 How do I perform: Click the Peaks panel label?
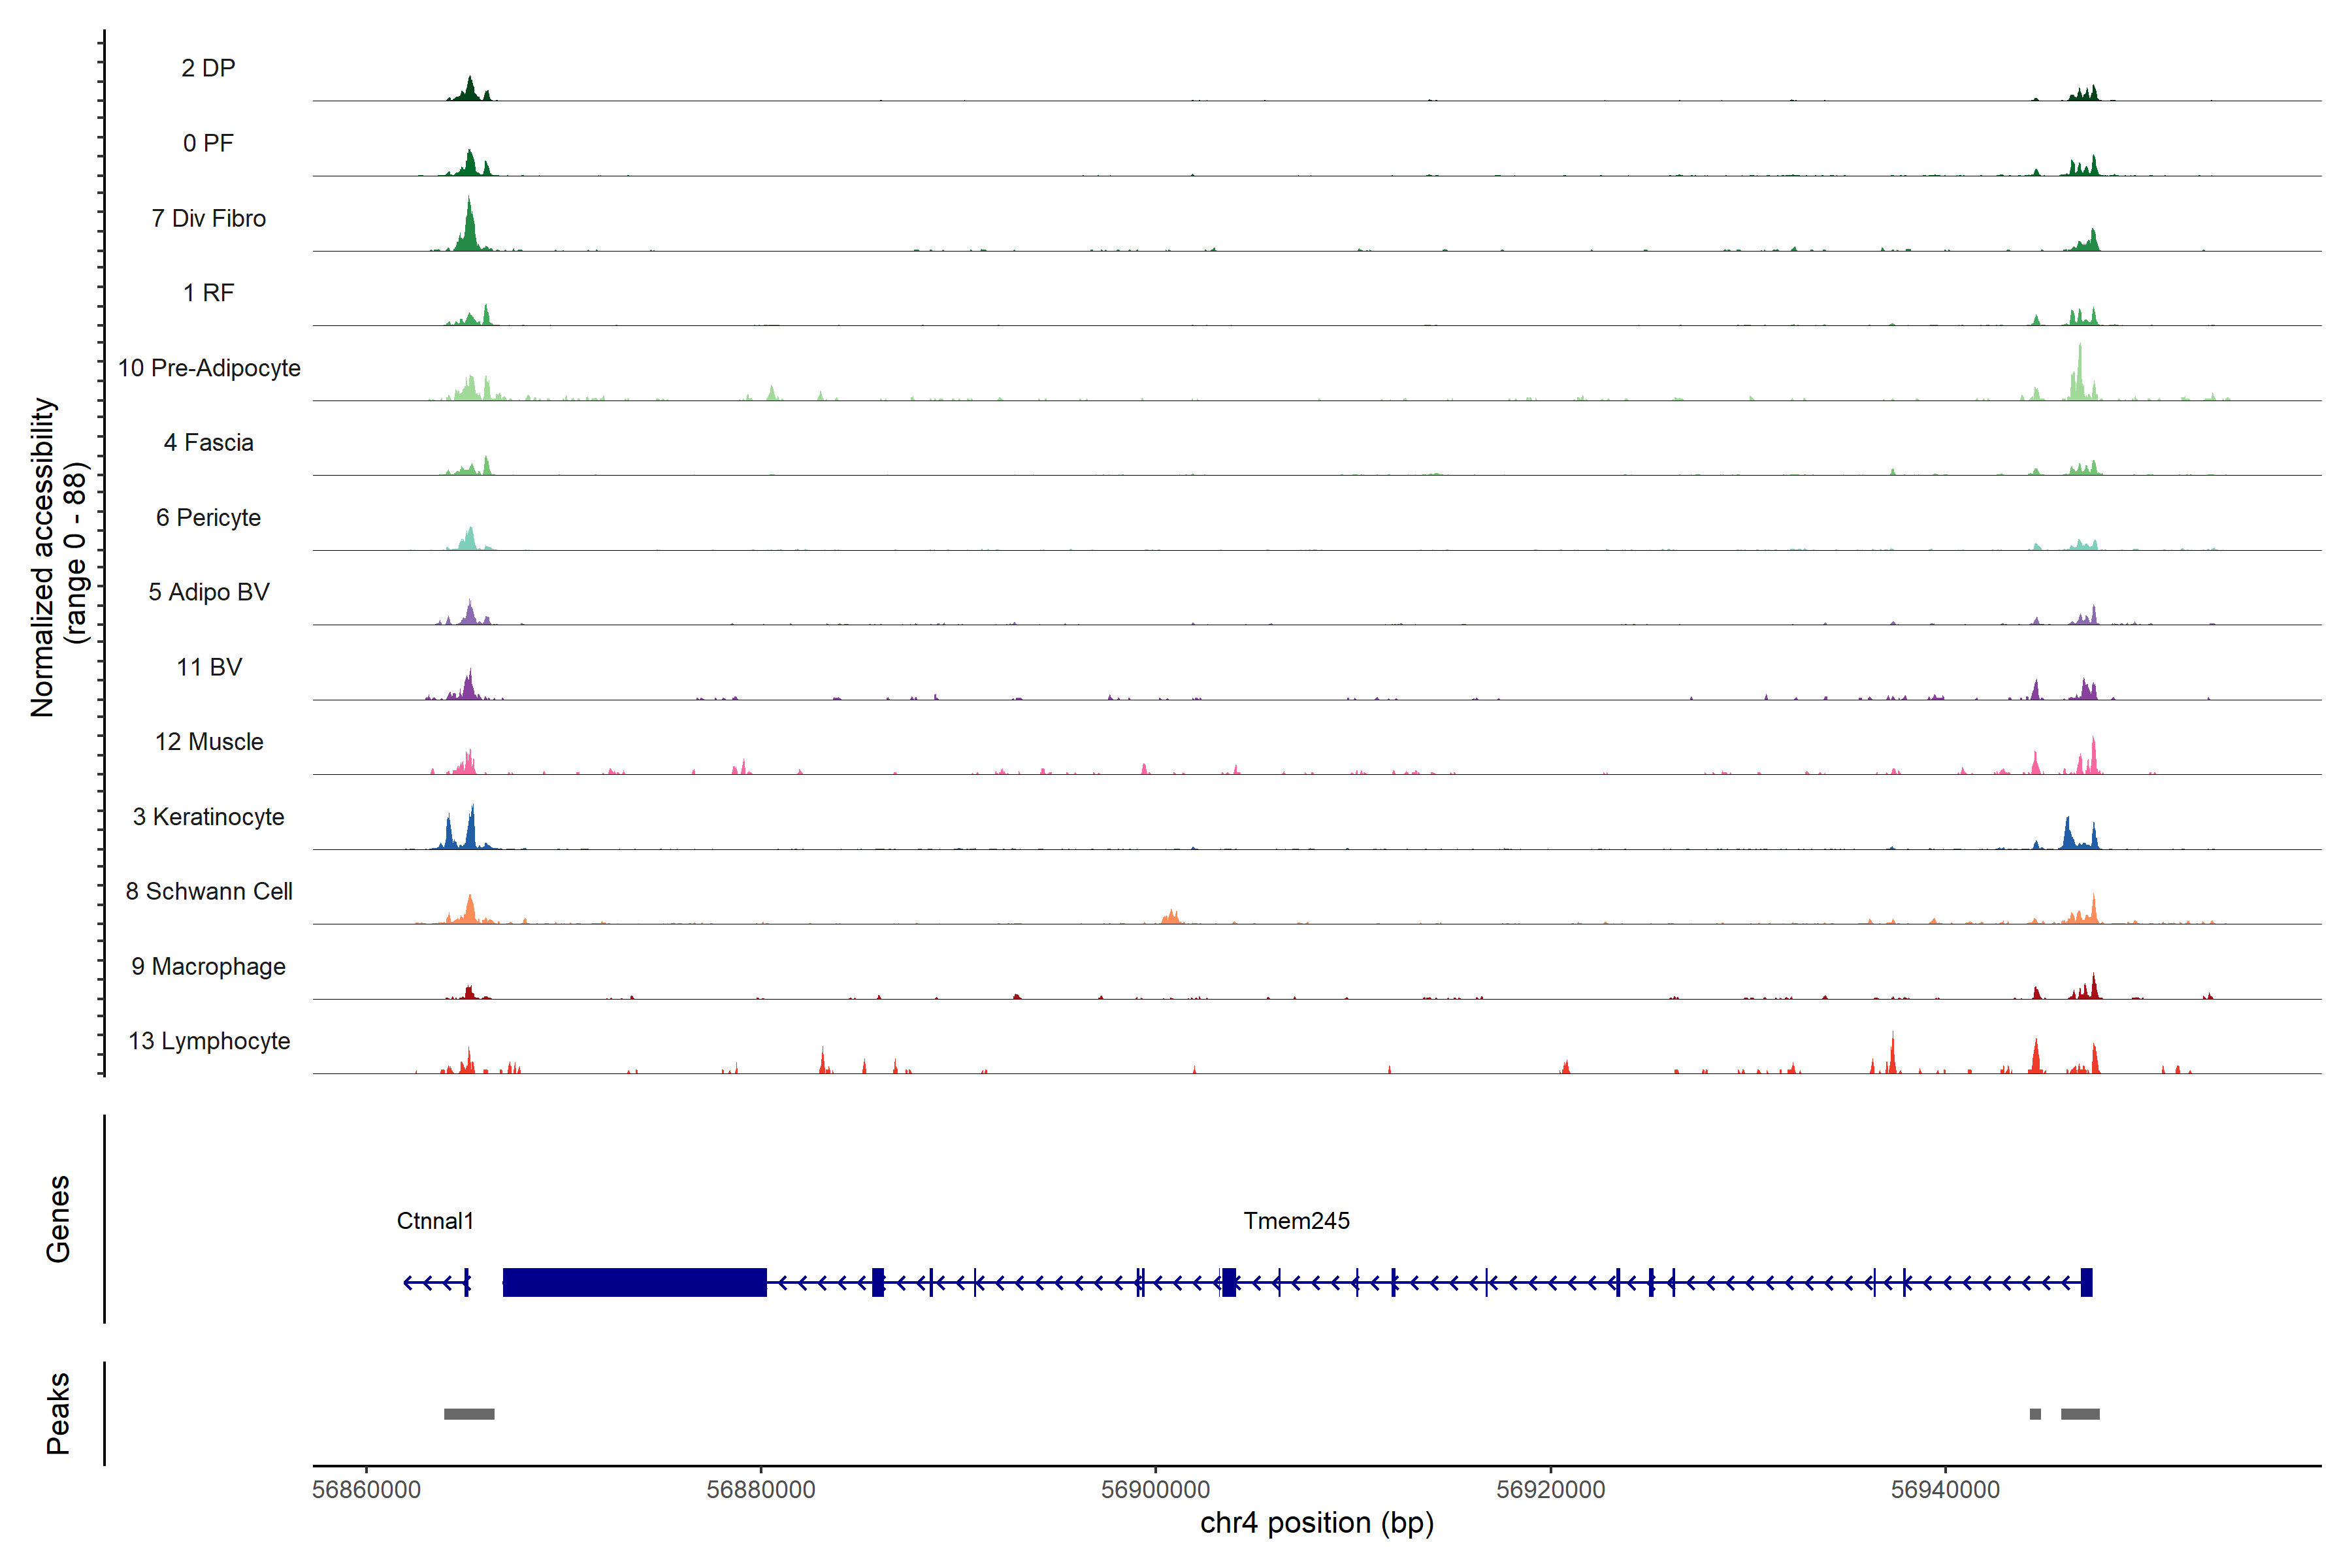tap(58, 1413)
